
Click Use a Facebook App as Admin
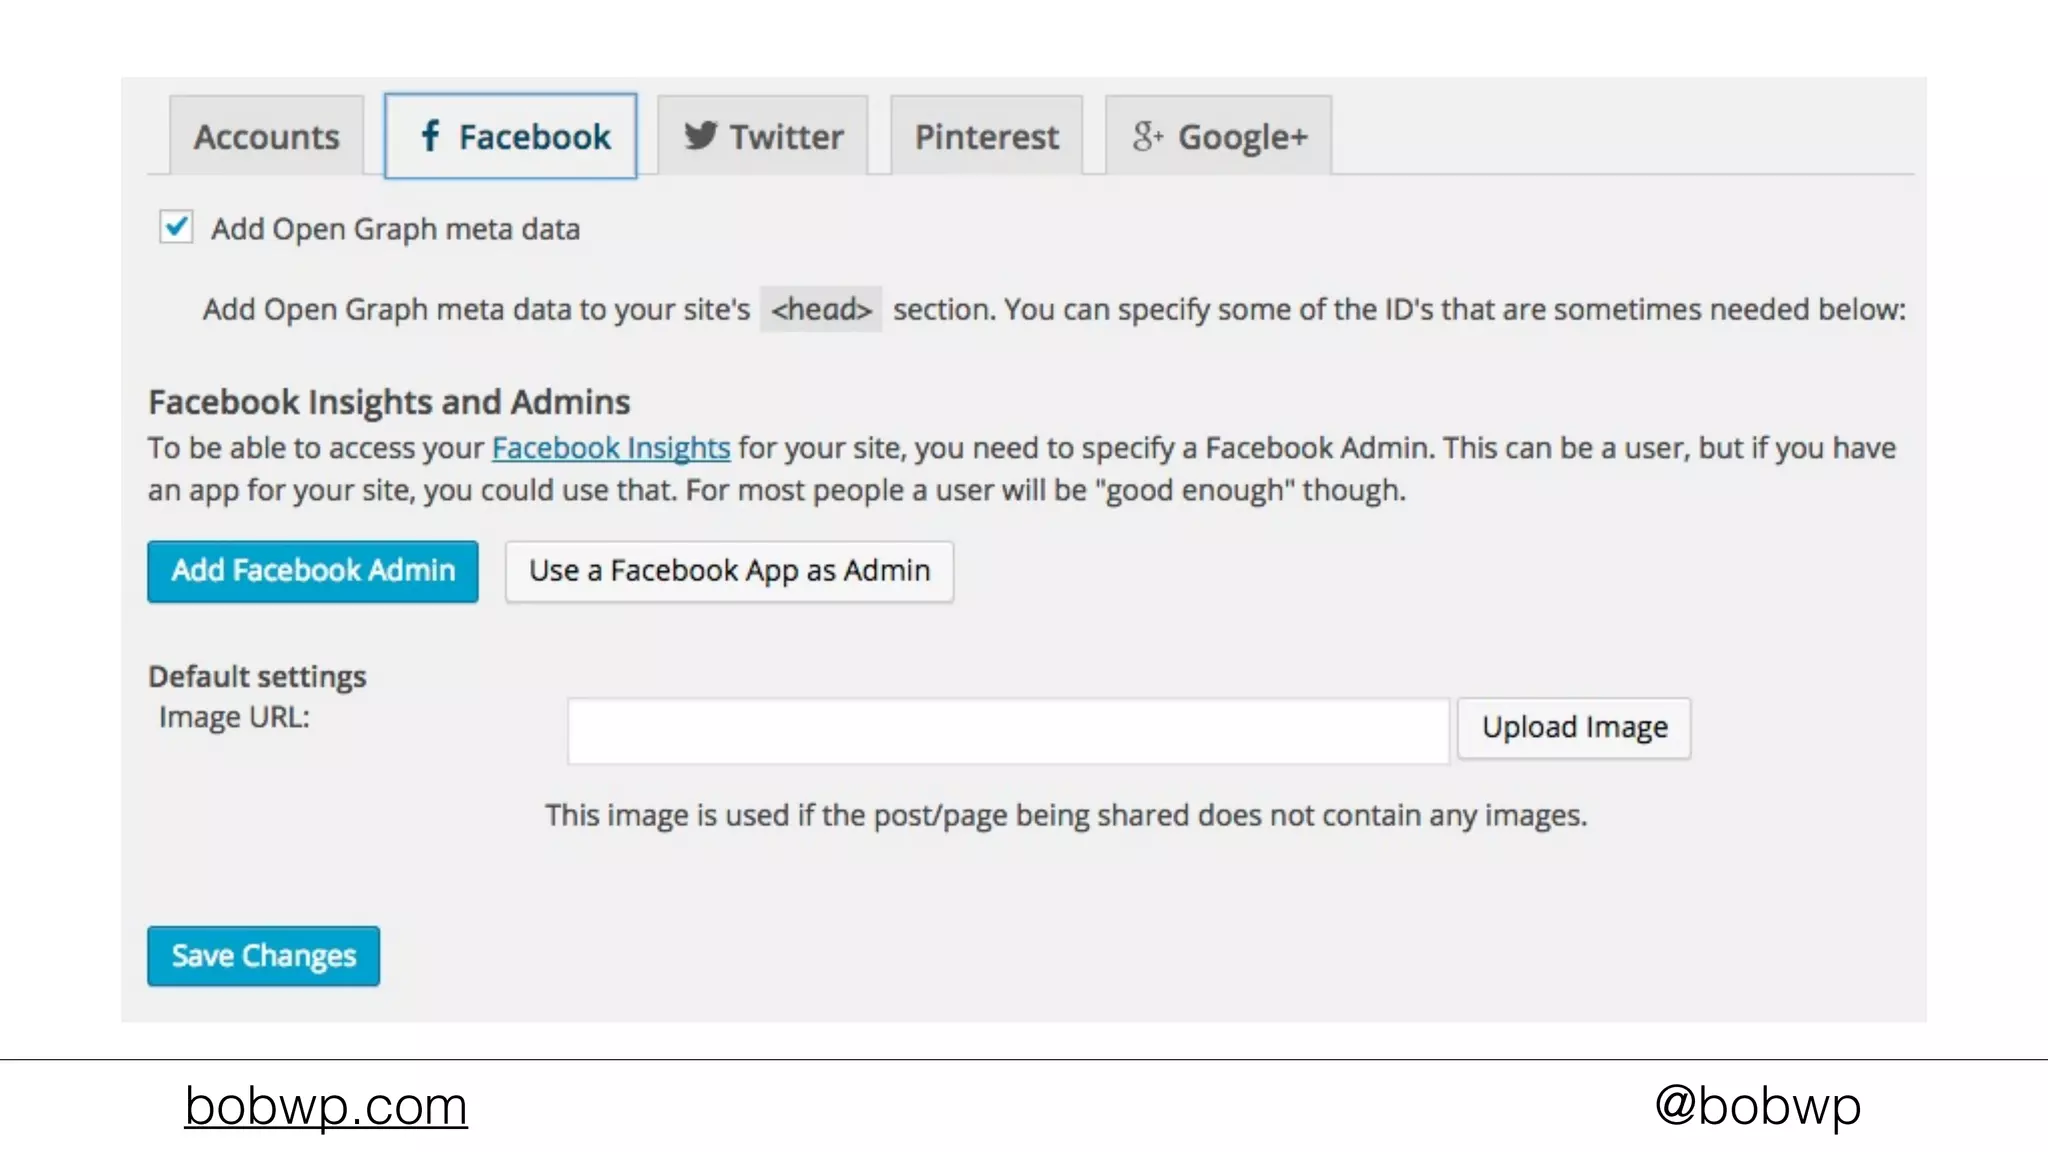pos(729,571)
